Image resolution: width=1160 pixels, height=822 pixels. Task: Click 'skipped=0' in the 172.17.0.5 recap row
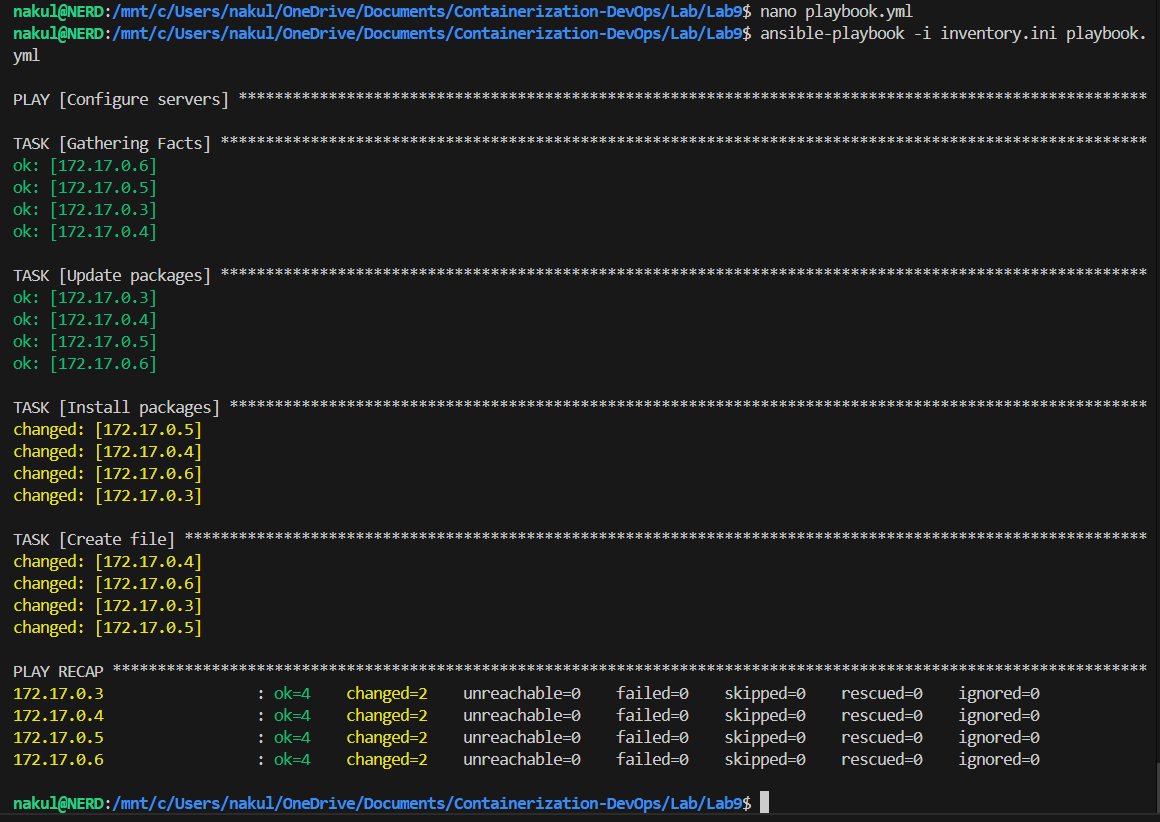(765, 738)
